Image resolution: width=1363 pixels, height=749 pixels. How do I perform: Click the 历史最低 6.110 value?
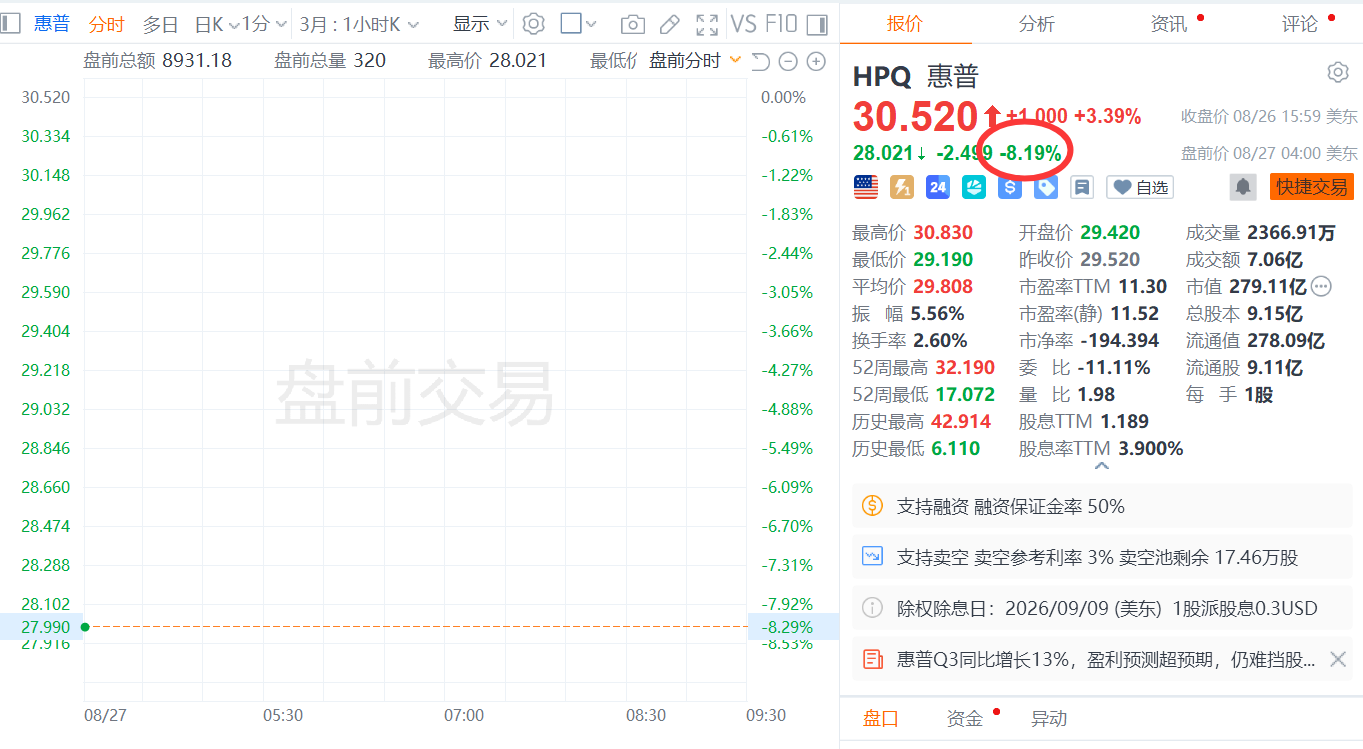(956, 449)
